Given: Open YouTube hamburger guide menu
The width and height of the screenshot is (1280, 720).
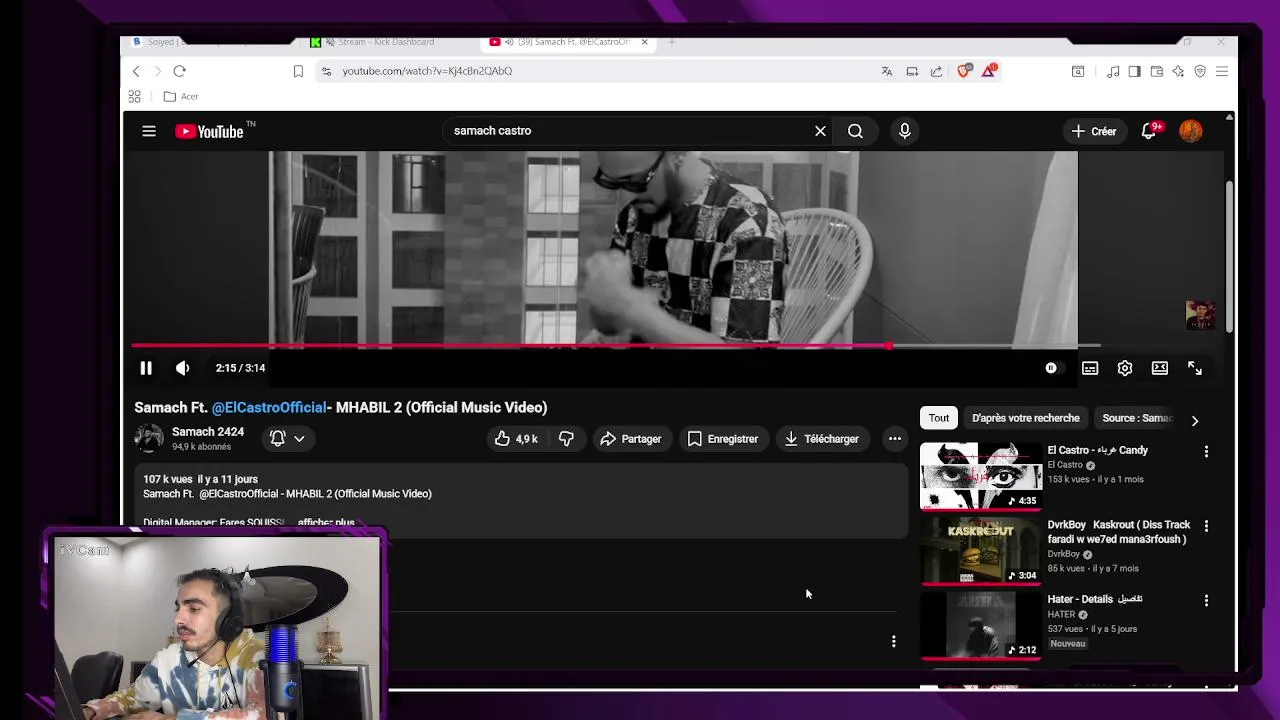Looking at the screenshot, I should tap(149, 131).
